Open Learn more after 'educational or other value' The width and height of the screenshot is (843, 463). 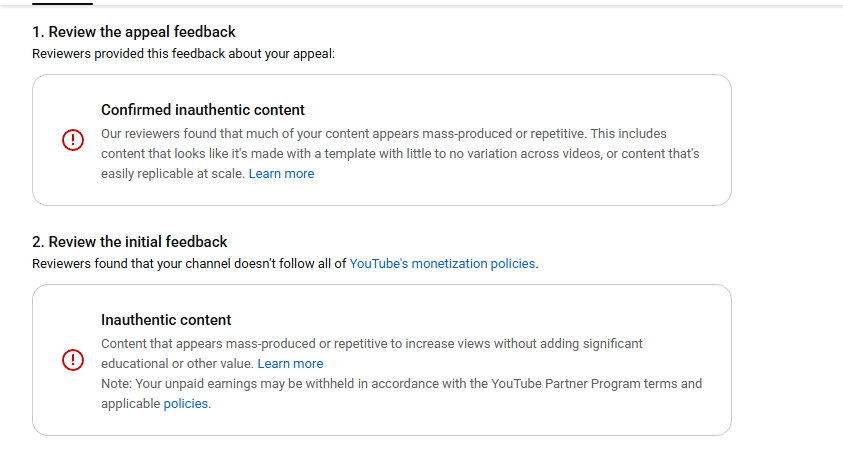tap(290, 364)
